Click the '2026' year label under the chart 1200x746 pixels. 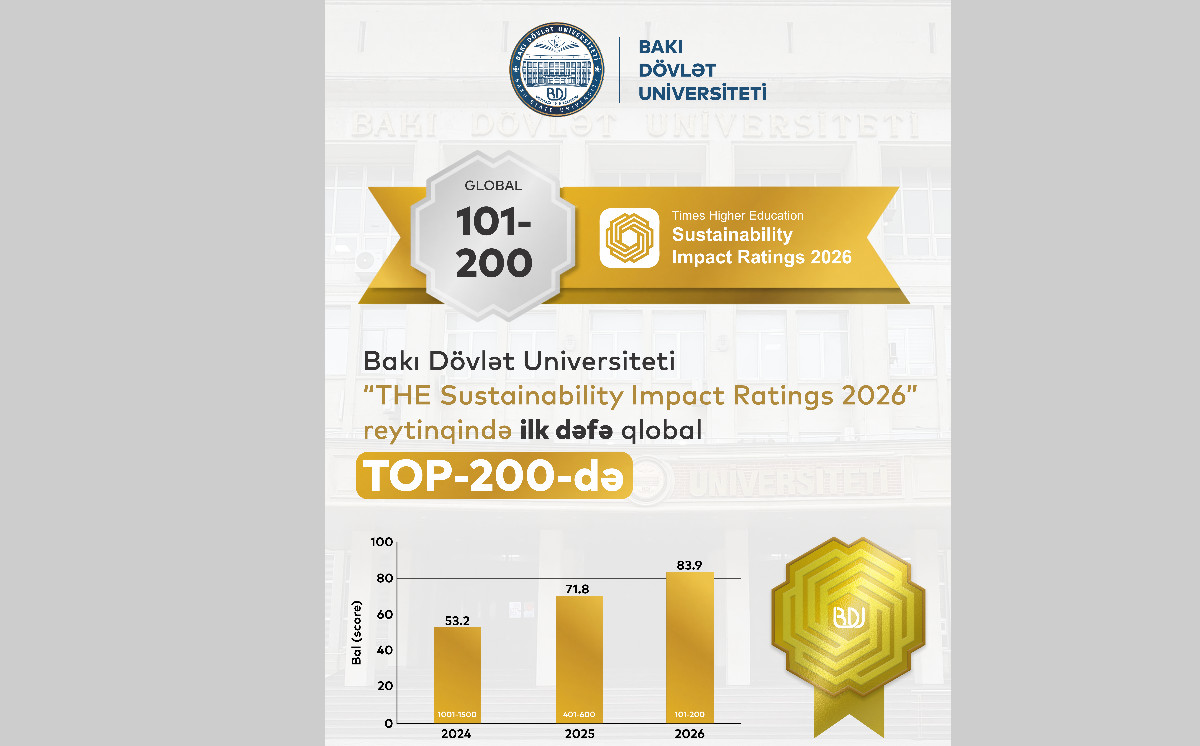point(690,734)
